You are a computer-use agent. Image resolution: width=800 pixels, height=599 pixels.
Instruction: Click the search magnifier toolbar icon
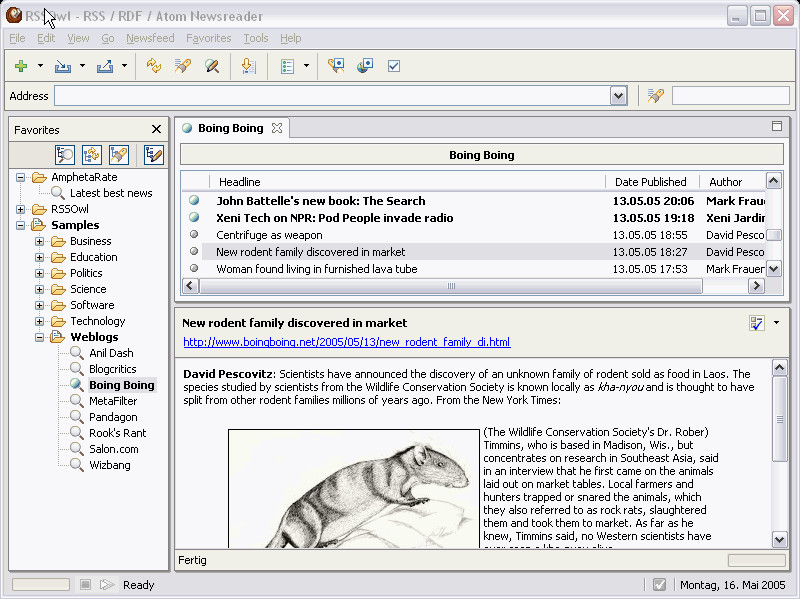coord(212,66)
